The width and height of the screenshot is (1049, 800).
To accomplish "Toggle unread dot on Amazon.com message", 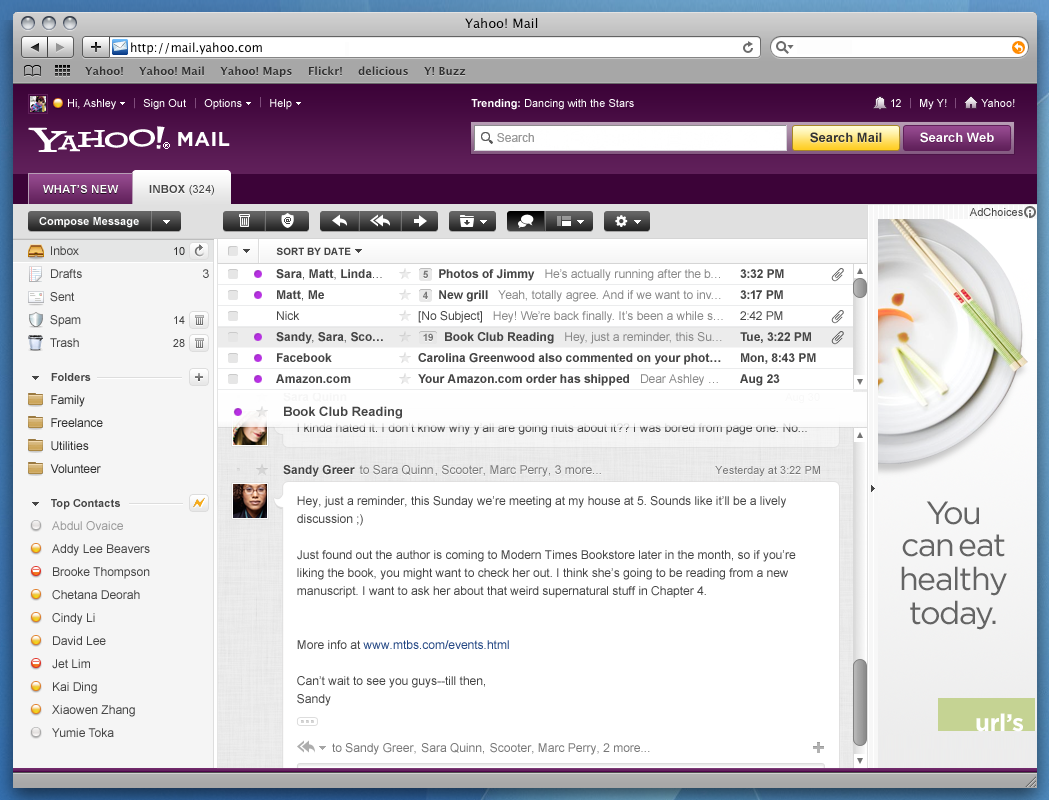I will point(258,379).
